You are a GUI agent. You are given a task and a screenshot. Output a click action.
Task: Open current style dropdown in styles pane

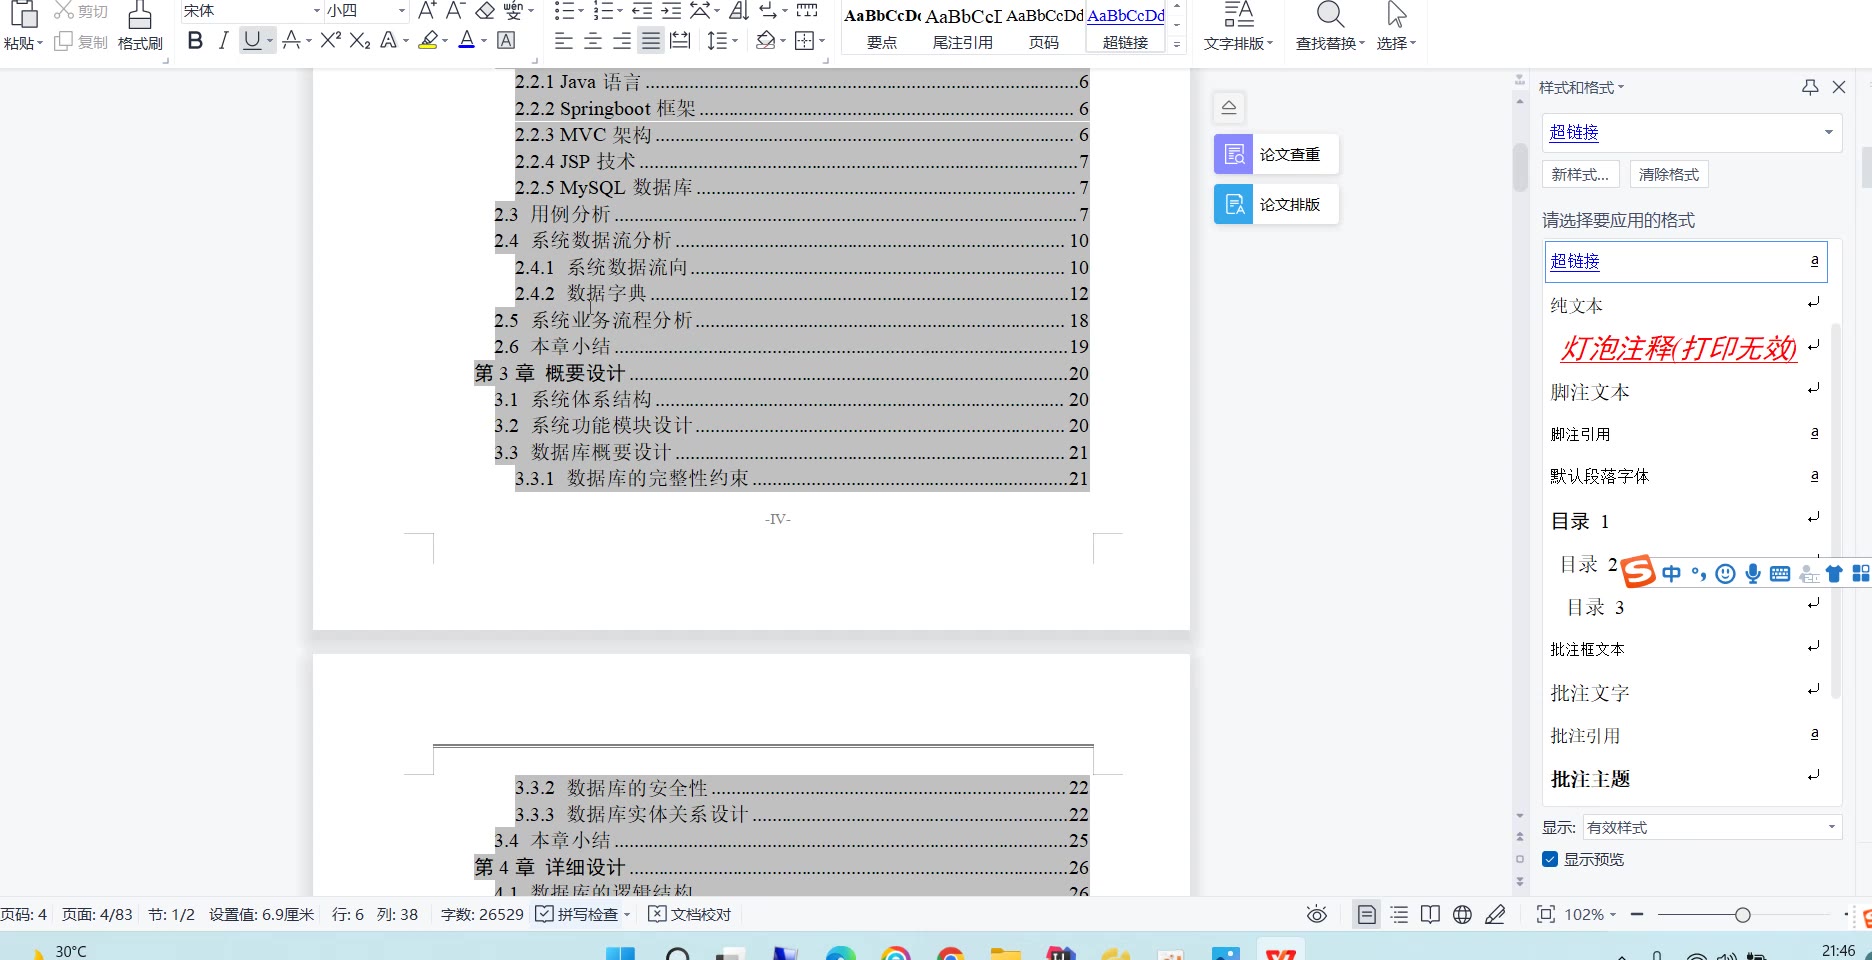point(1829,132)
